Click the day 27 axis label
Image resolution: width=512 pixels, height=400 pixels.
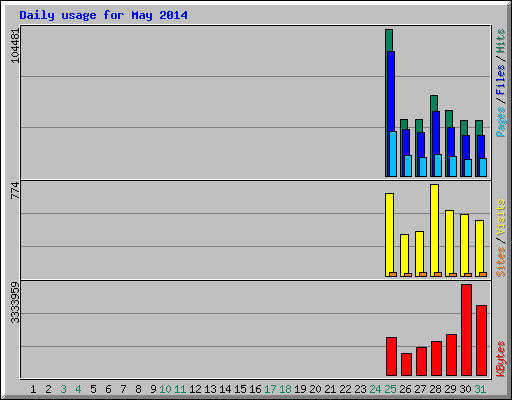(420, 389)
